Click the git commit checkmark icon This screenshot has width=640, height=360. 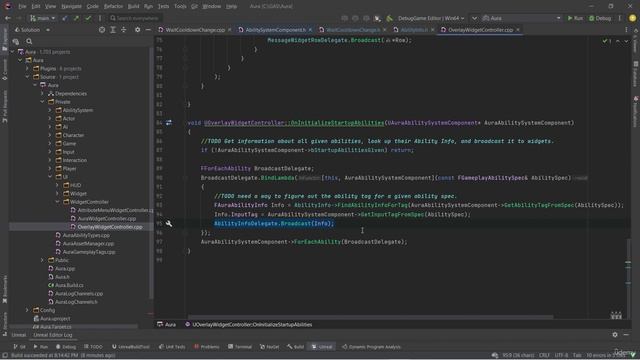[88, 18]
